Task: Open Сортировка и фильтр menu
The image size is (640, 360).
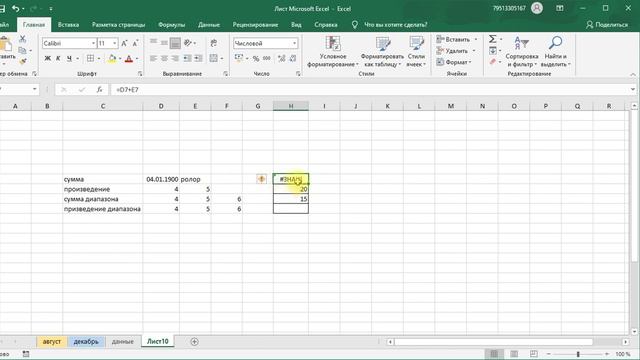Action: click(x=522, y=52)
